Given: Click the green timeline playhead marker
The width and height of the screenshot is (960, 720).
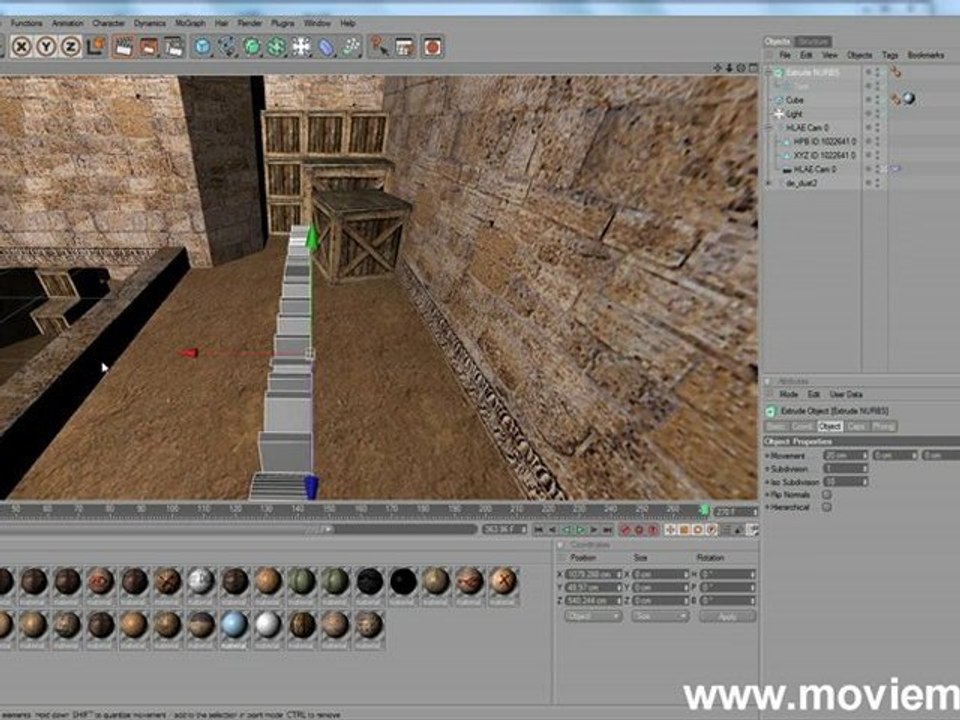Looking at the screenshot, I should [704, 509].
